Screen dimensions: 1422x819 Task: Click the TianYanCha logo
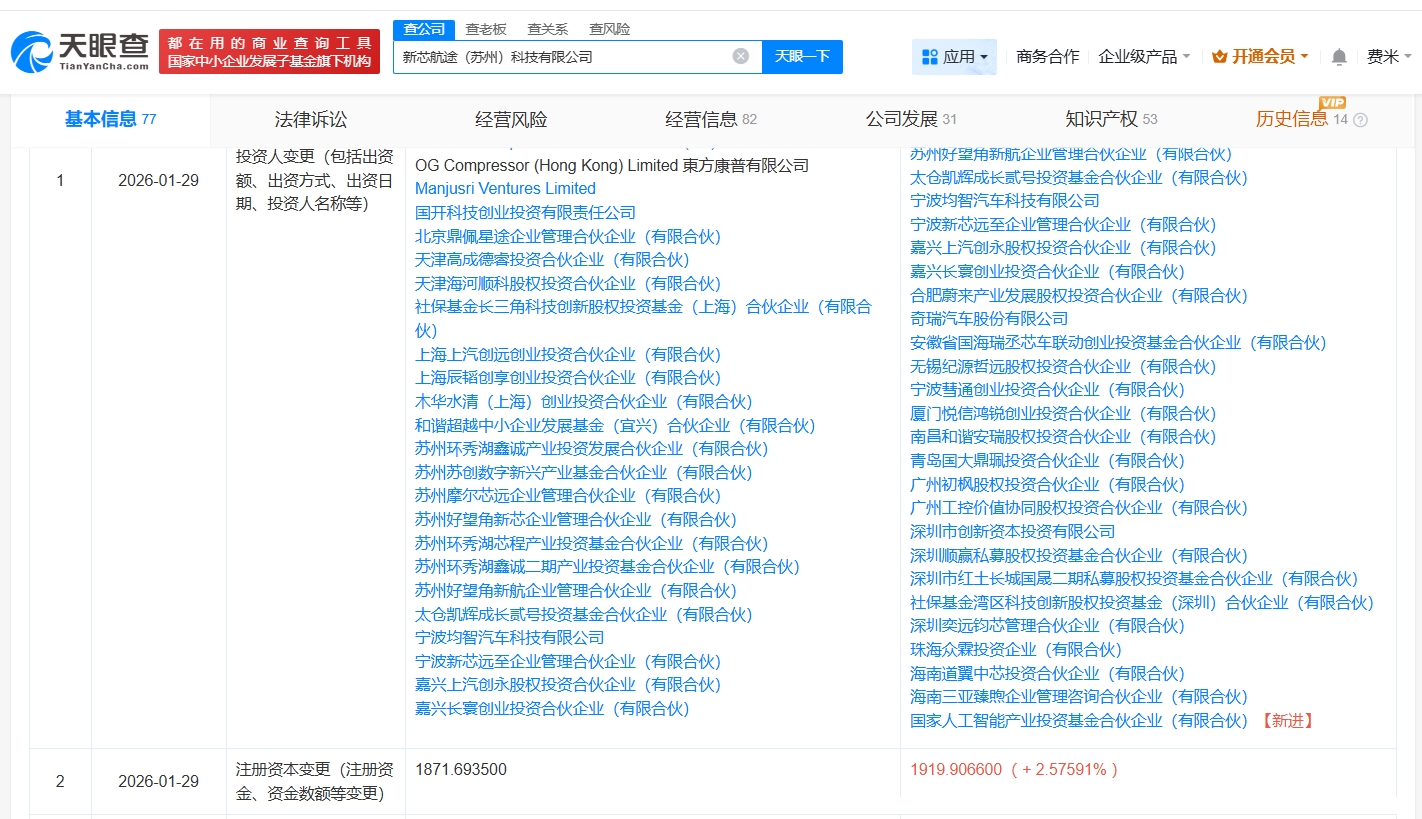(80, 51)
